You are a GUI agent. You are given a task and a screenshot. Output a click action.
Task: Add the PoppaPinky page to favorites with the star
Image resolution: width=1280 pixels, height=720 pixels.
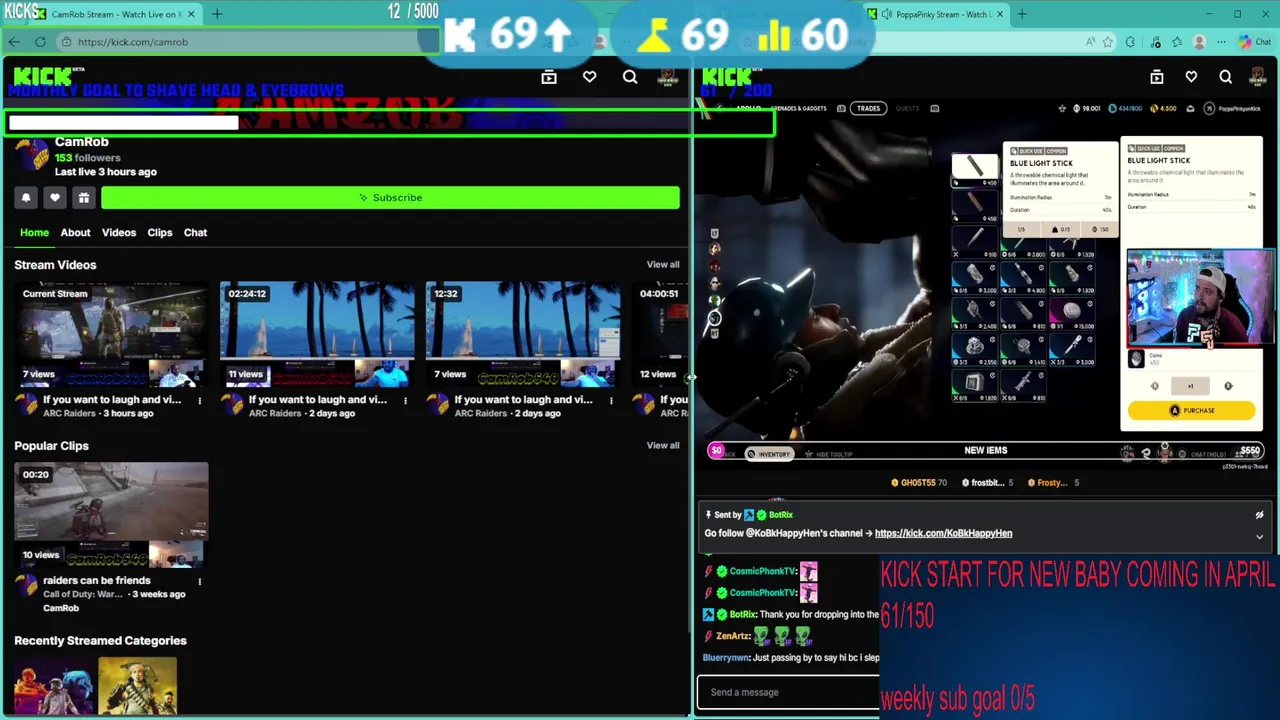(1108, 42)
